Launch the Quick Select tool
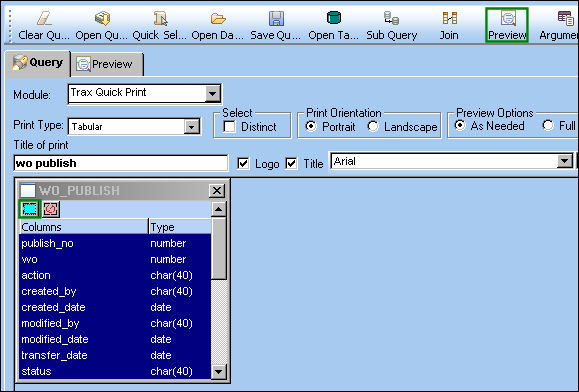Image resolution: width=579 pixels, height=392 pixels. 160,18
